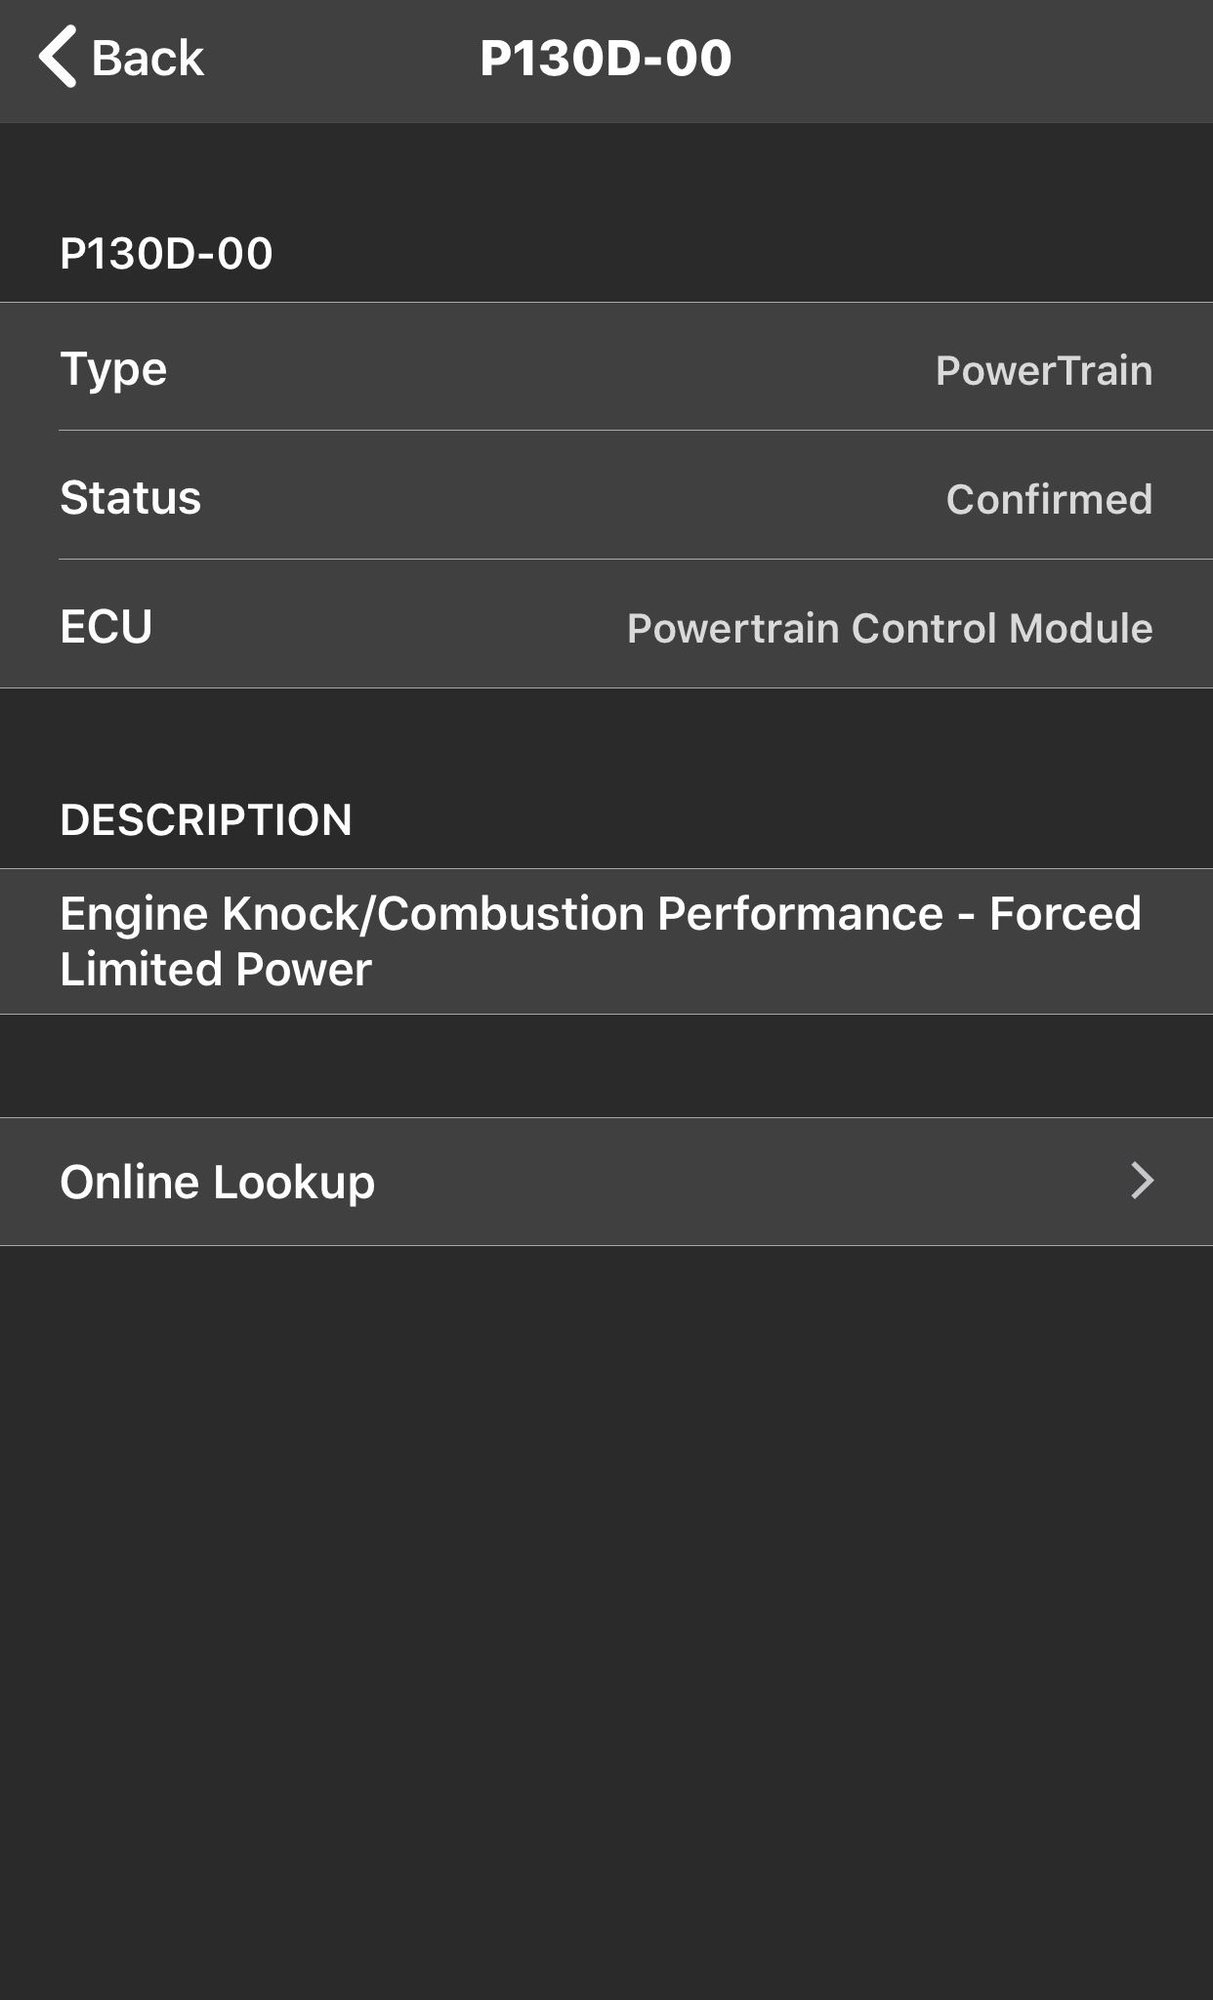Tap the Type row label
This screenshot has height=2000, width=1213.
pos(113,369)
